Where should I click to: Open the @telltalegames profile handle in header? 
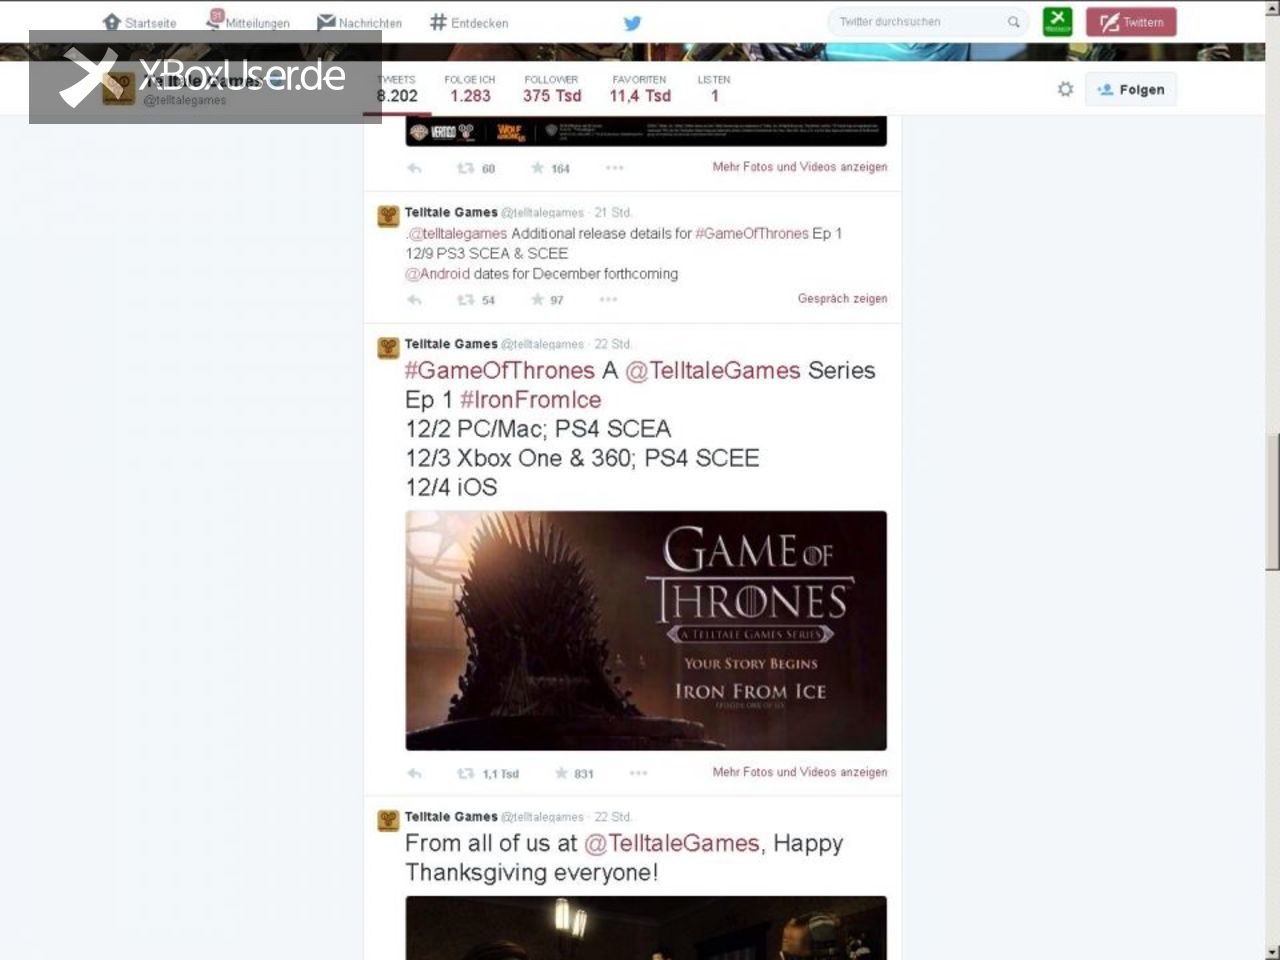tap(184, 100)
